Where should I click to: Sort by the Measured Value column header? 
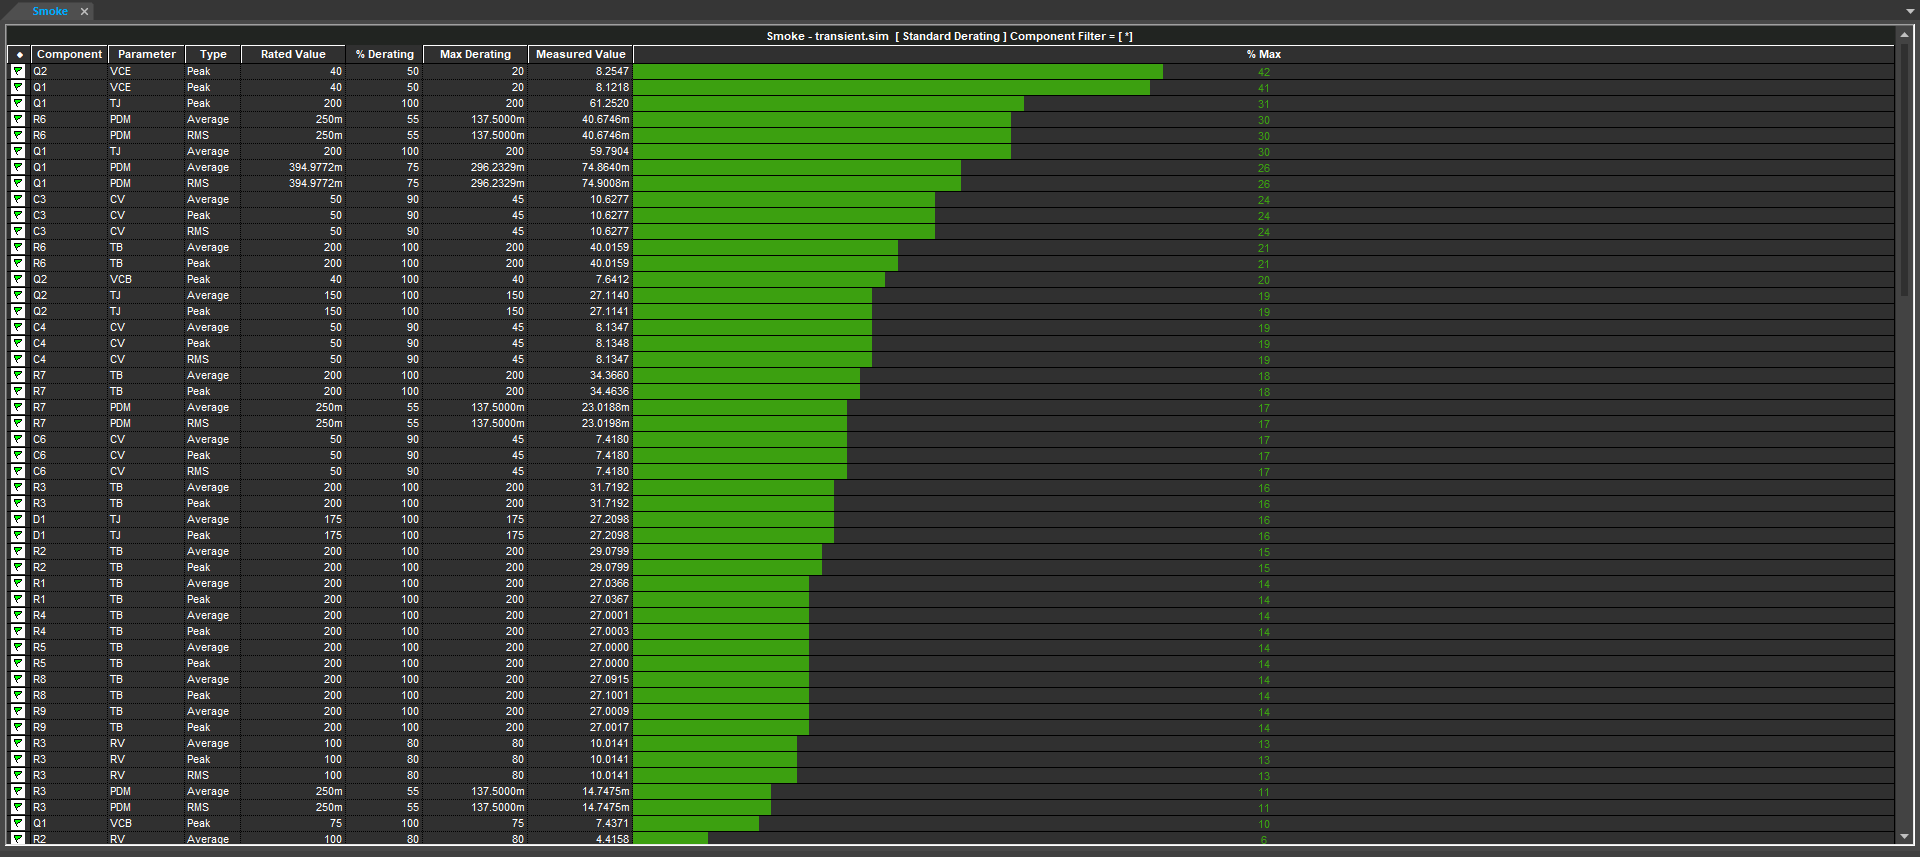pos(580,55)
